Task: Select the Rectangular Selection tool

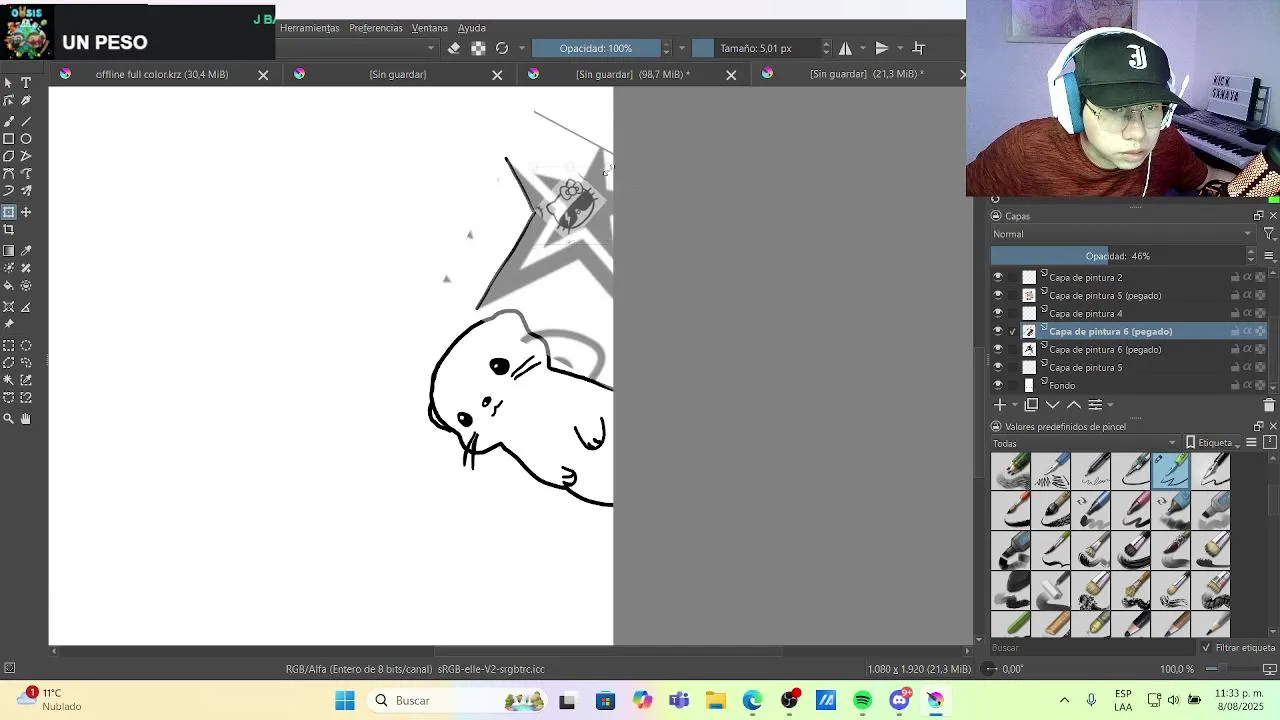Action: pos(9,345)
